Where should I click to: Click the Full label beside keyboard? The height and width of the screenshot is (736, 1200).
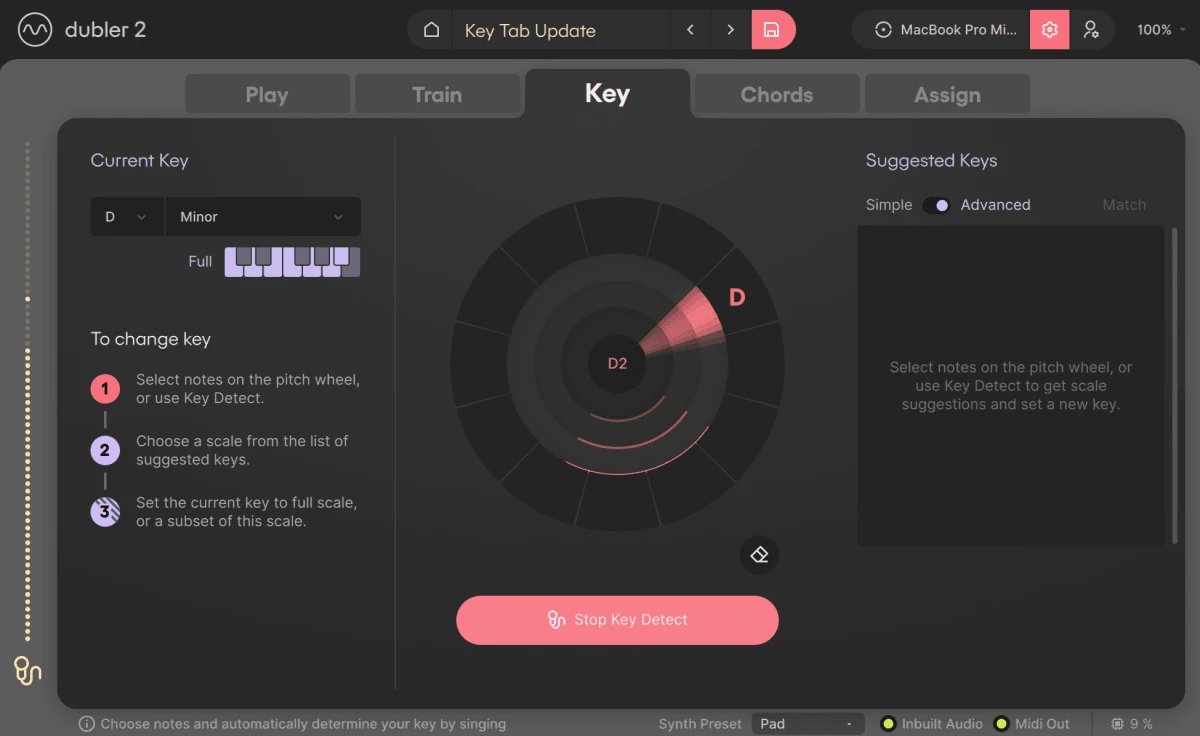click(200, 262)
